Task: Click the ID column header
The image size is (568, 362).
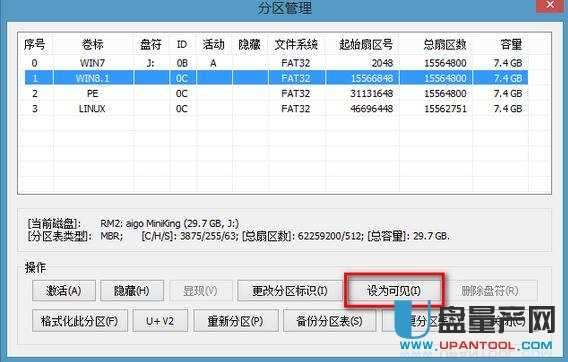Action: (x=182, y=45)
